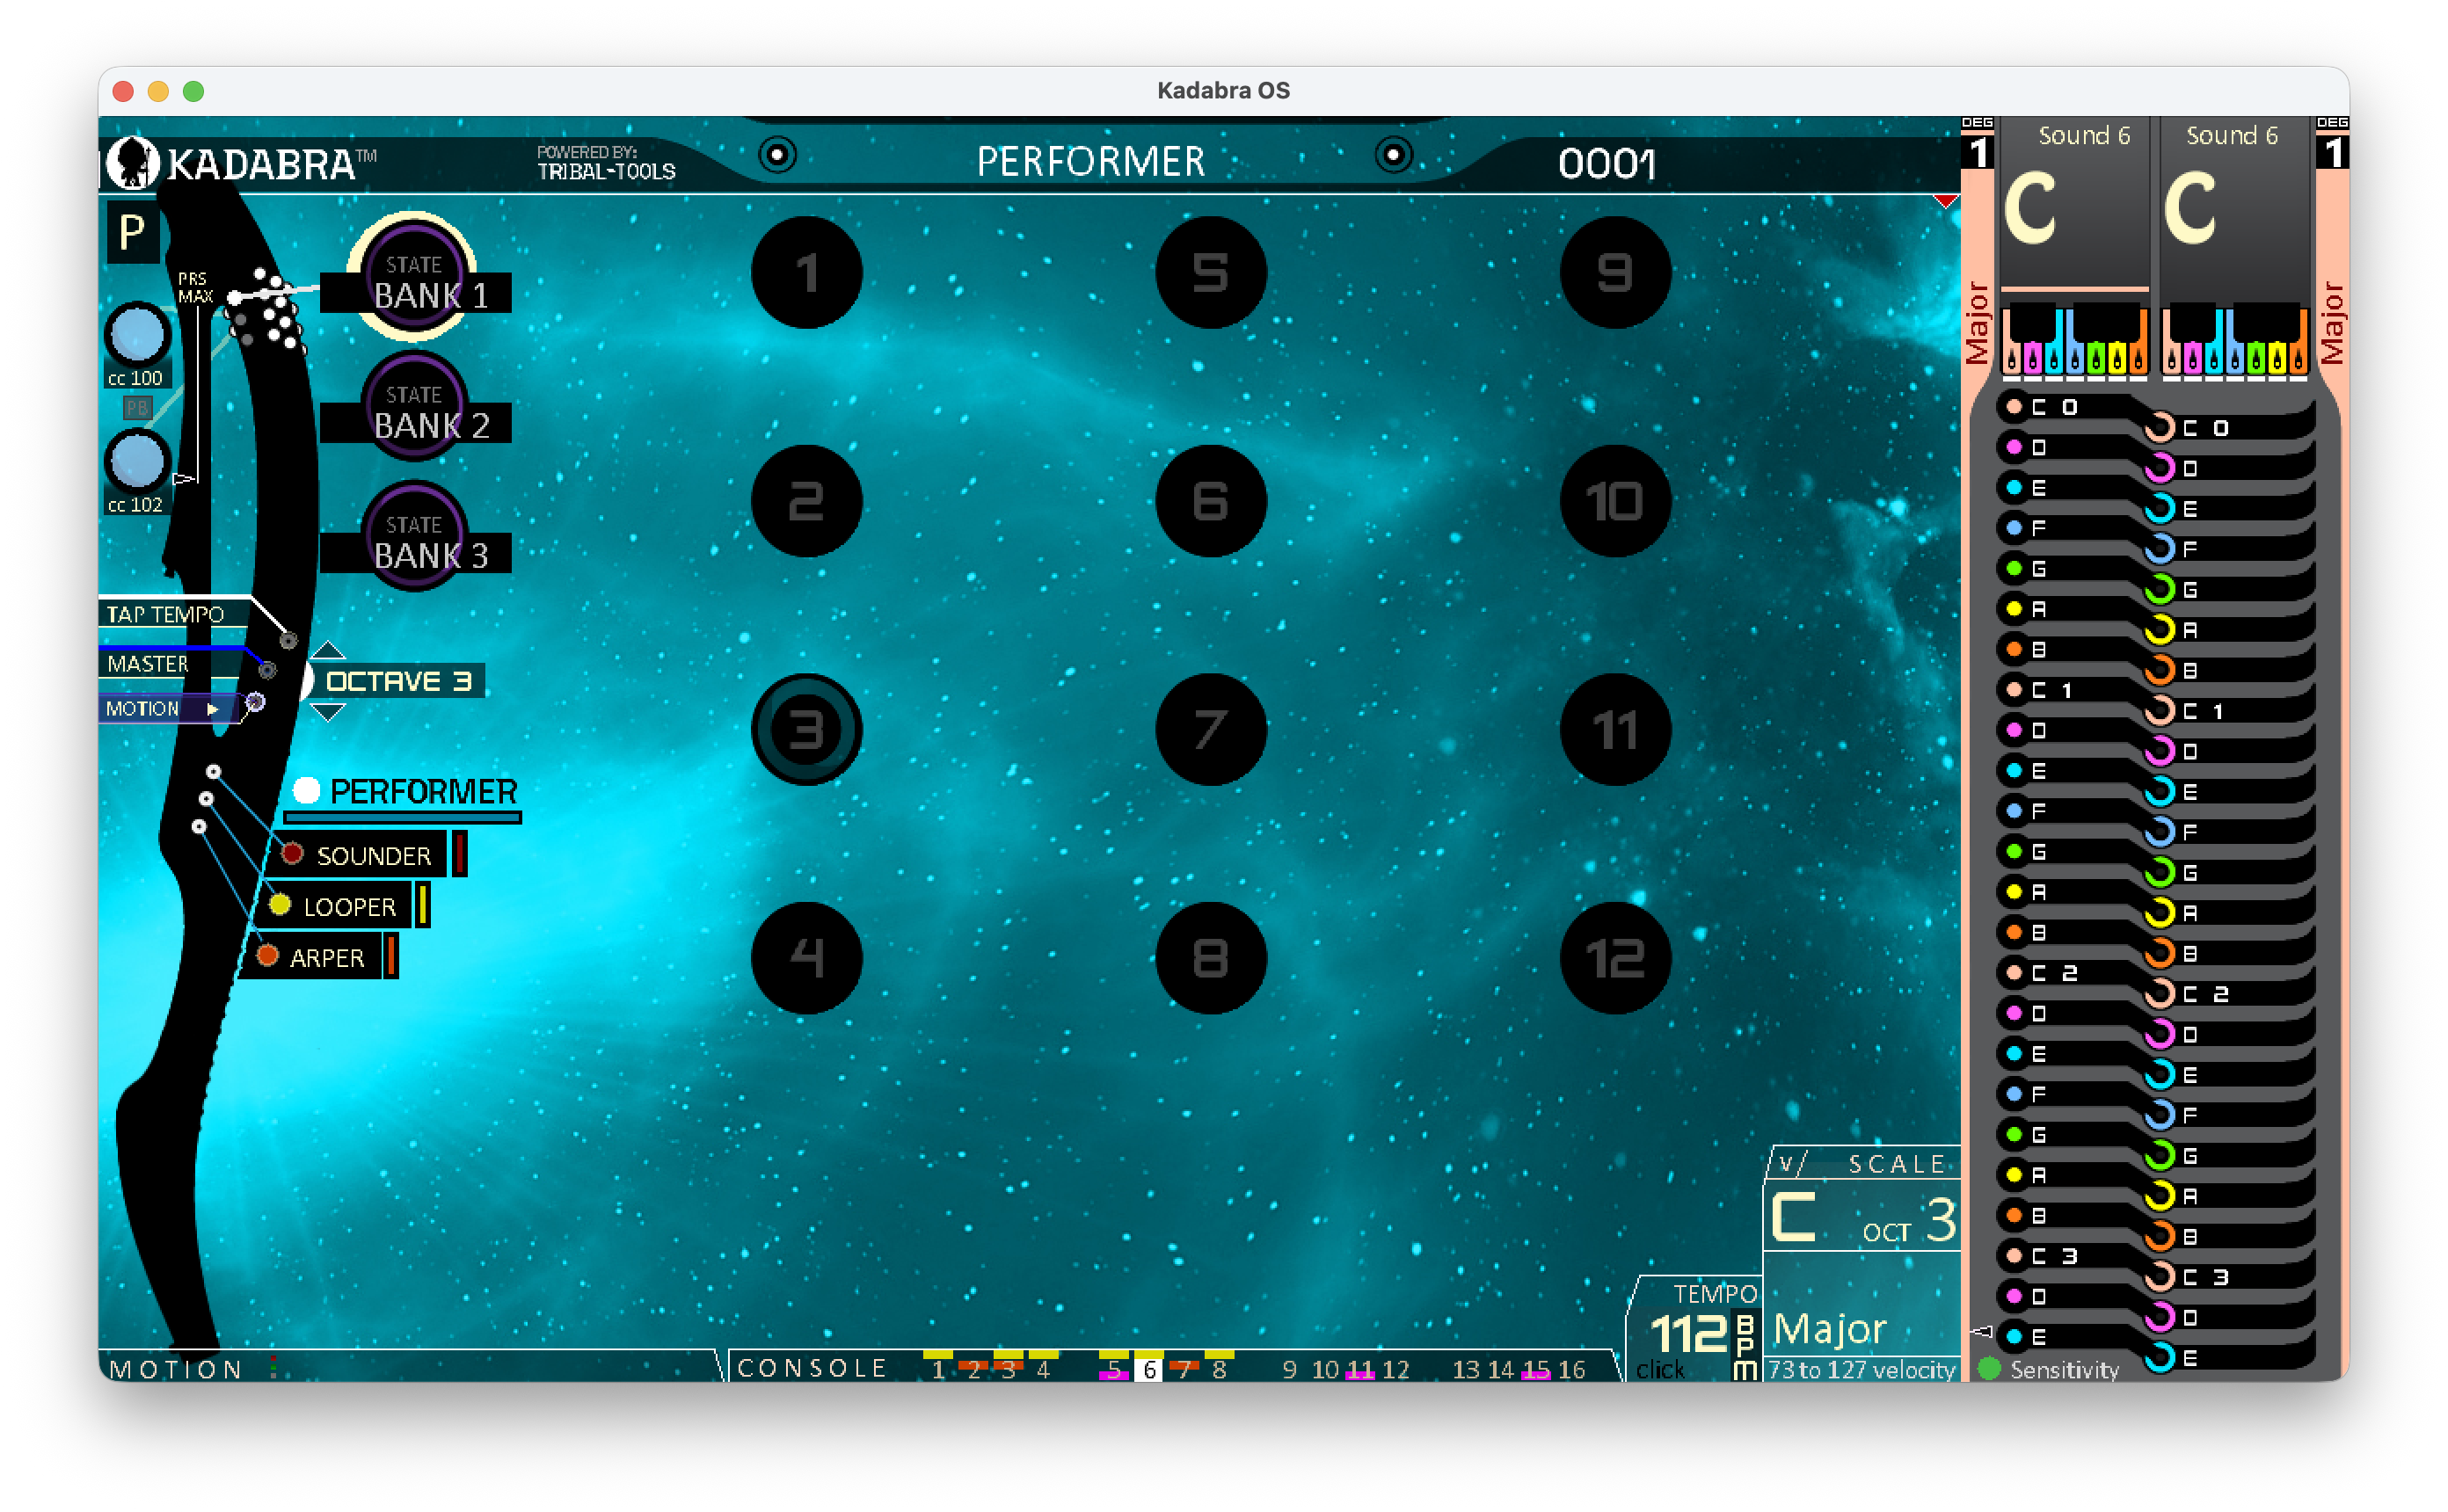Trigger performer pad 12

point(1615,958)
